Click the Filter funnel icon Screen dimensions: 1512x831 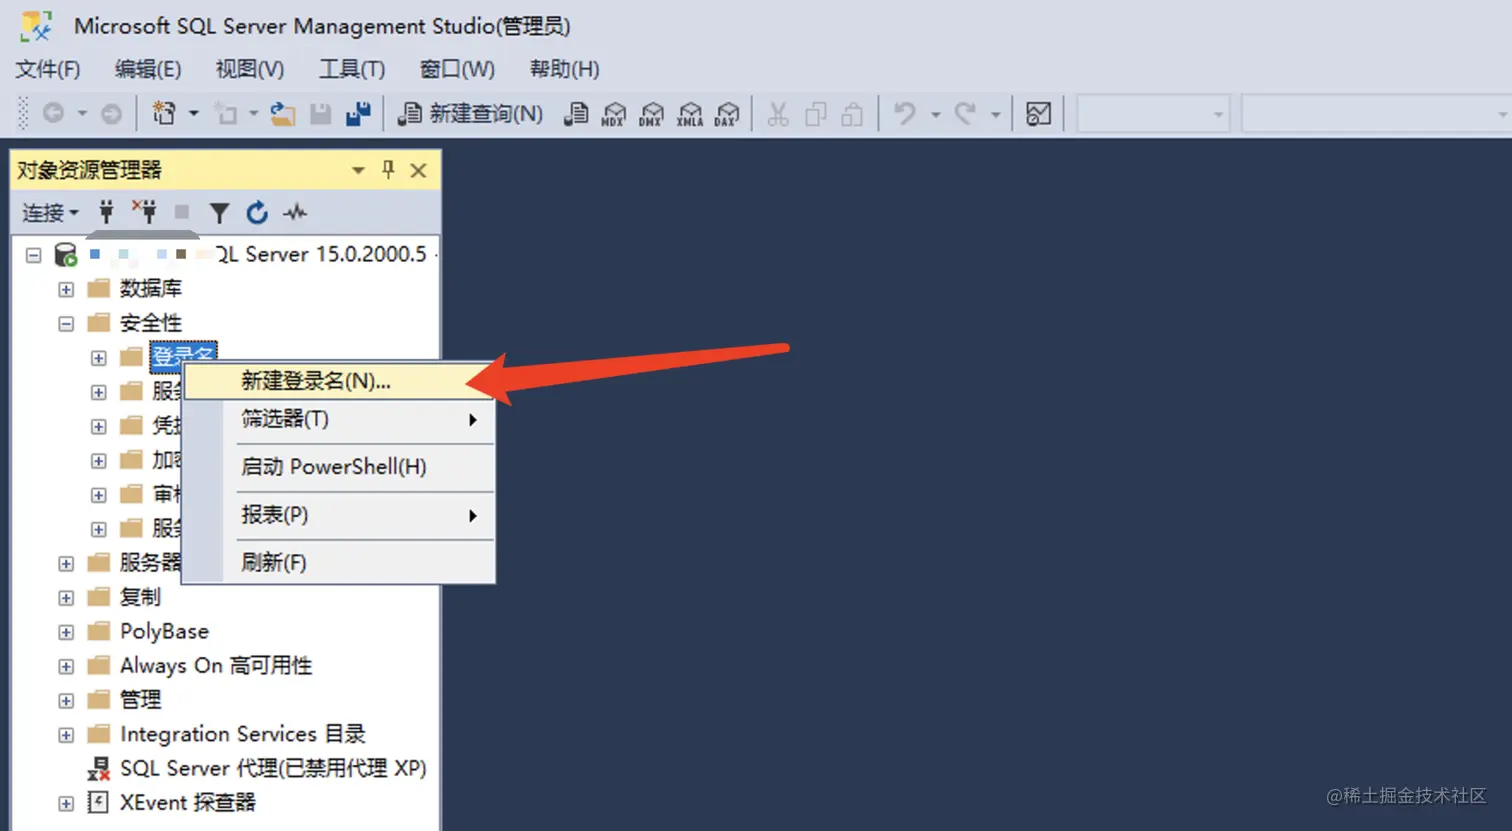click(x=219, y=212)
